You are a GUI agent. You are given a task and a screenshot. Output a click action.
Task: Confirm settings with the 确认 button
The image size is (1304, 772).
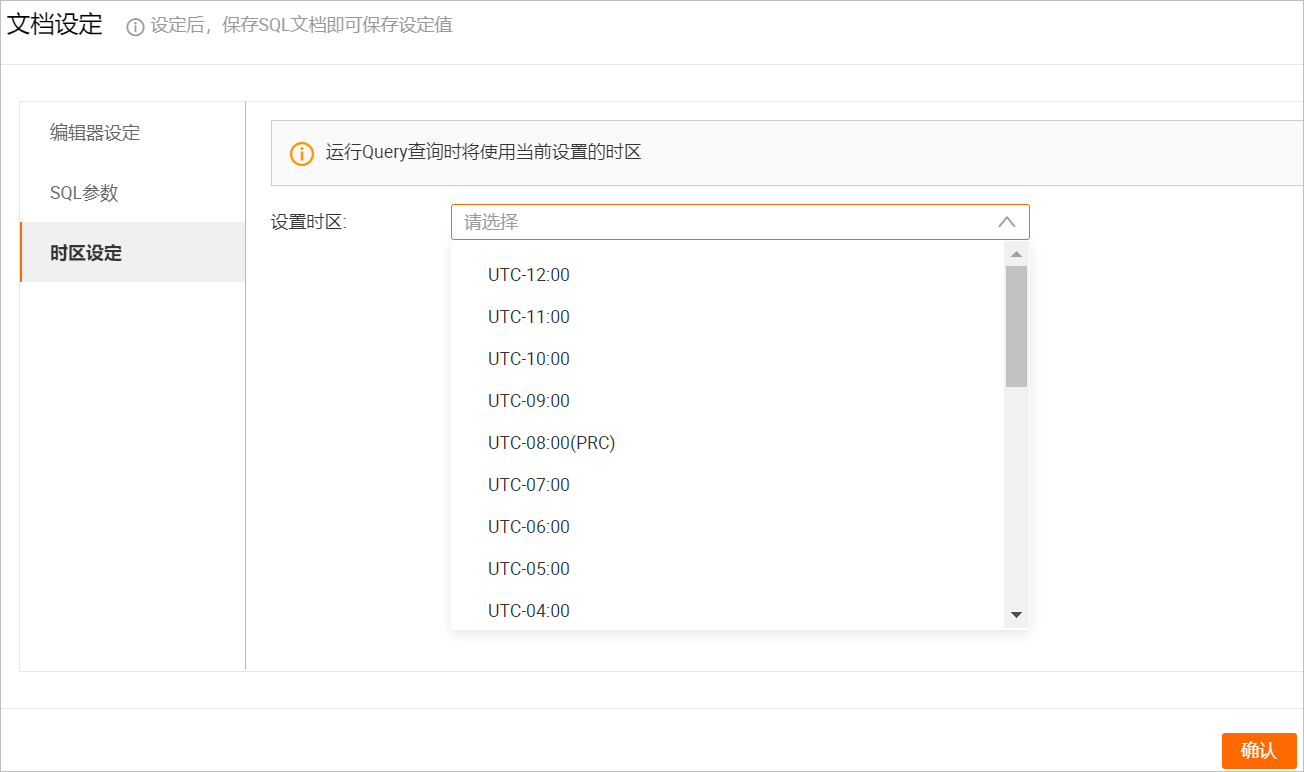(x=1259, y=751)
